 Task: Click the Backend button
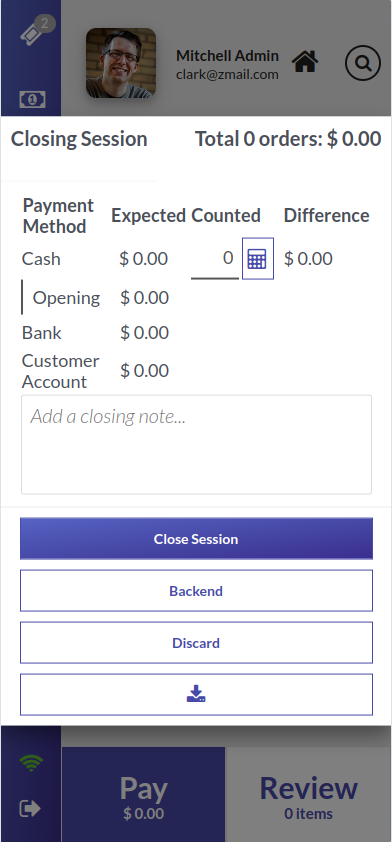(197, 591)
